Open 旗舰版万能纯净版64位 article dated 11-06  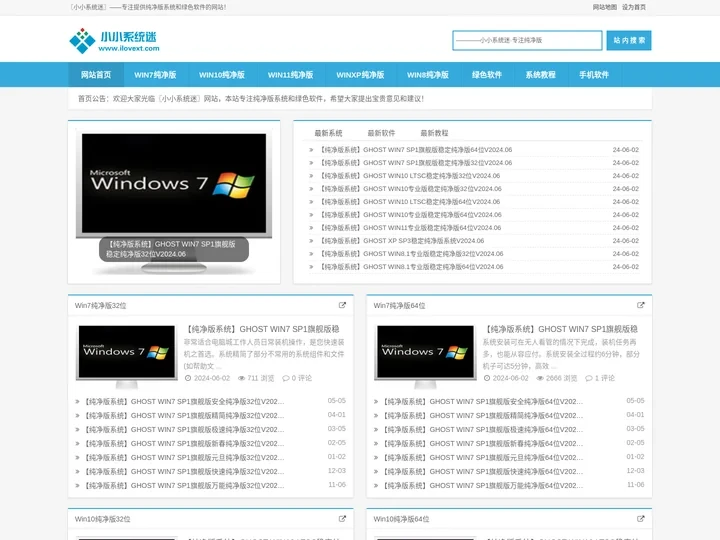click(x=483, y=485)
